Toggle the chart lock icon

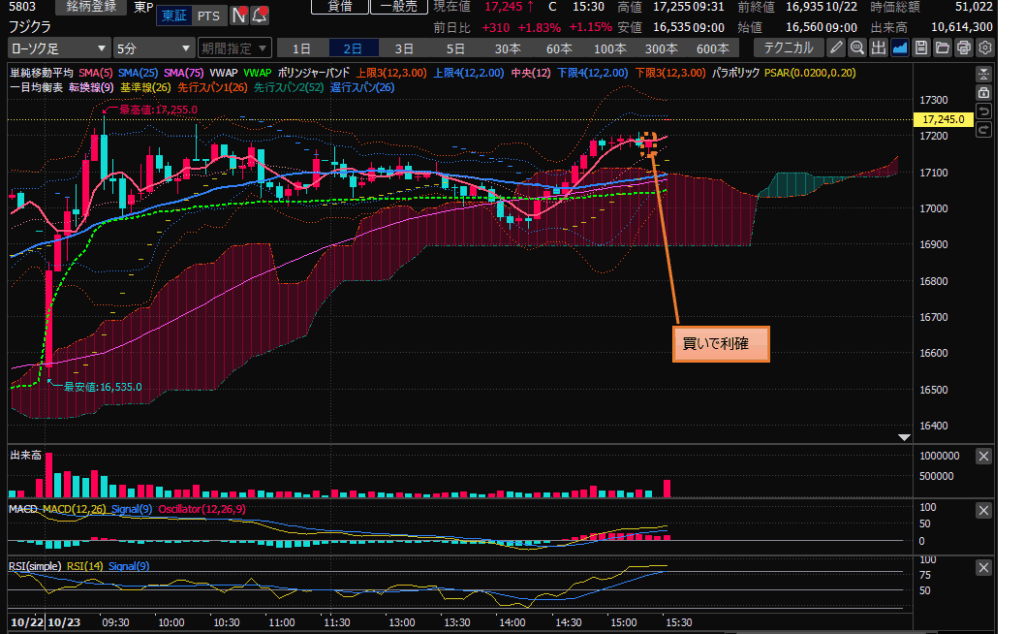pyautogui.click(x=984, y=92)
